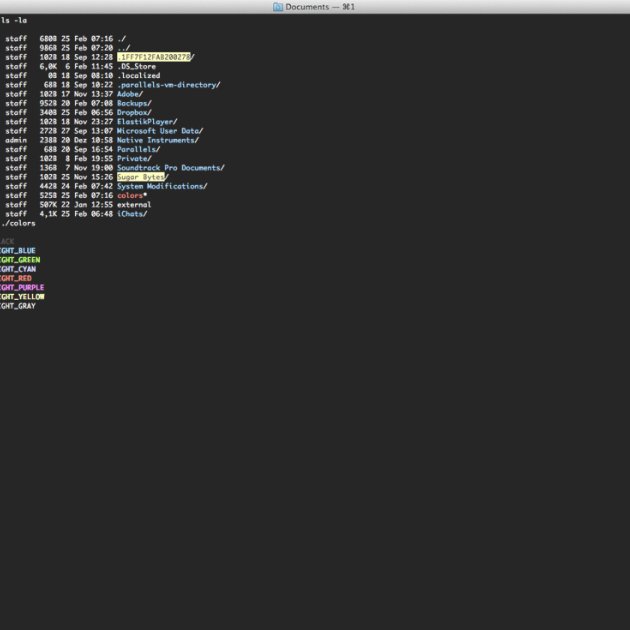Click the Backups directory name

coord(133,103)
